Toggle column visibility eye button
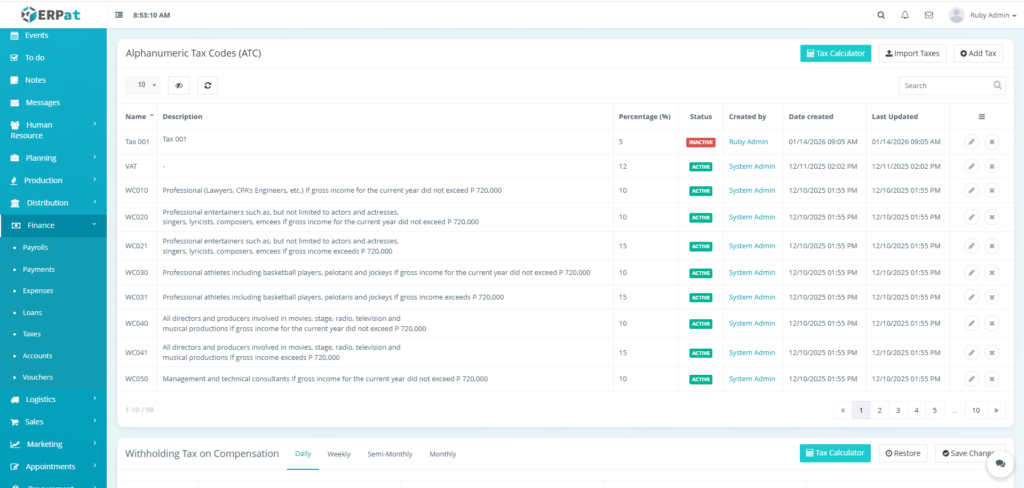1024x488 pixels. [x=178, y=86]
